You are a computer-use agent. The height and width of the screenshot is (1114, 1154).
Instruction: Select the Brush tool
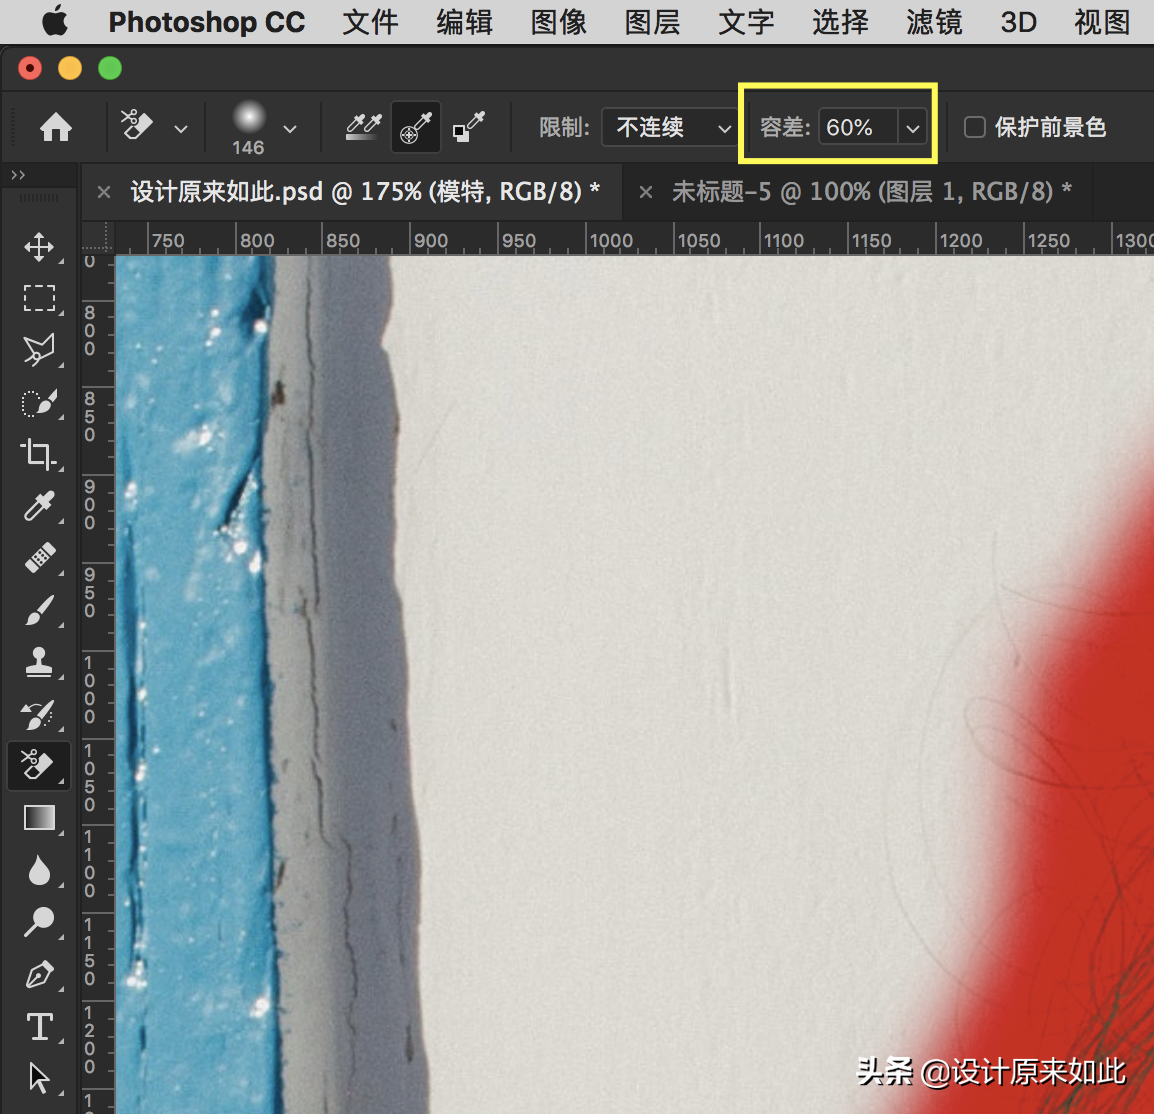click(39, 610)
